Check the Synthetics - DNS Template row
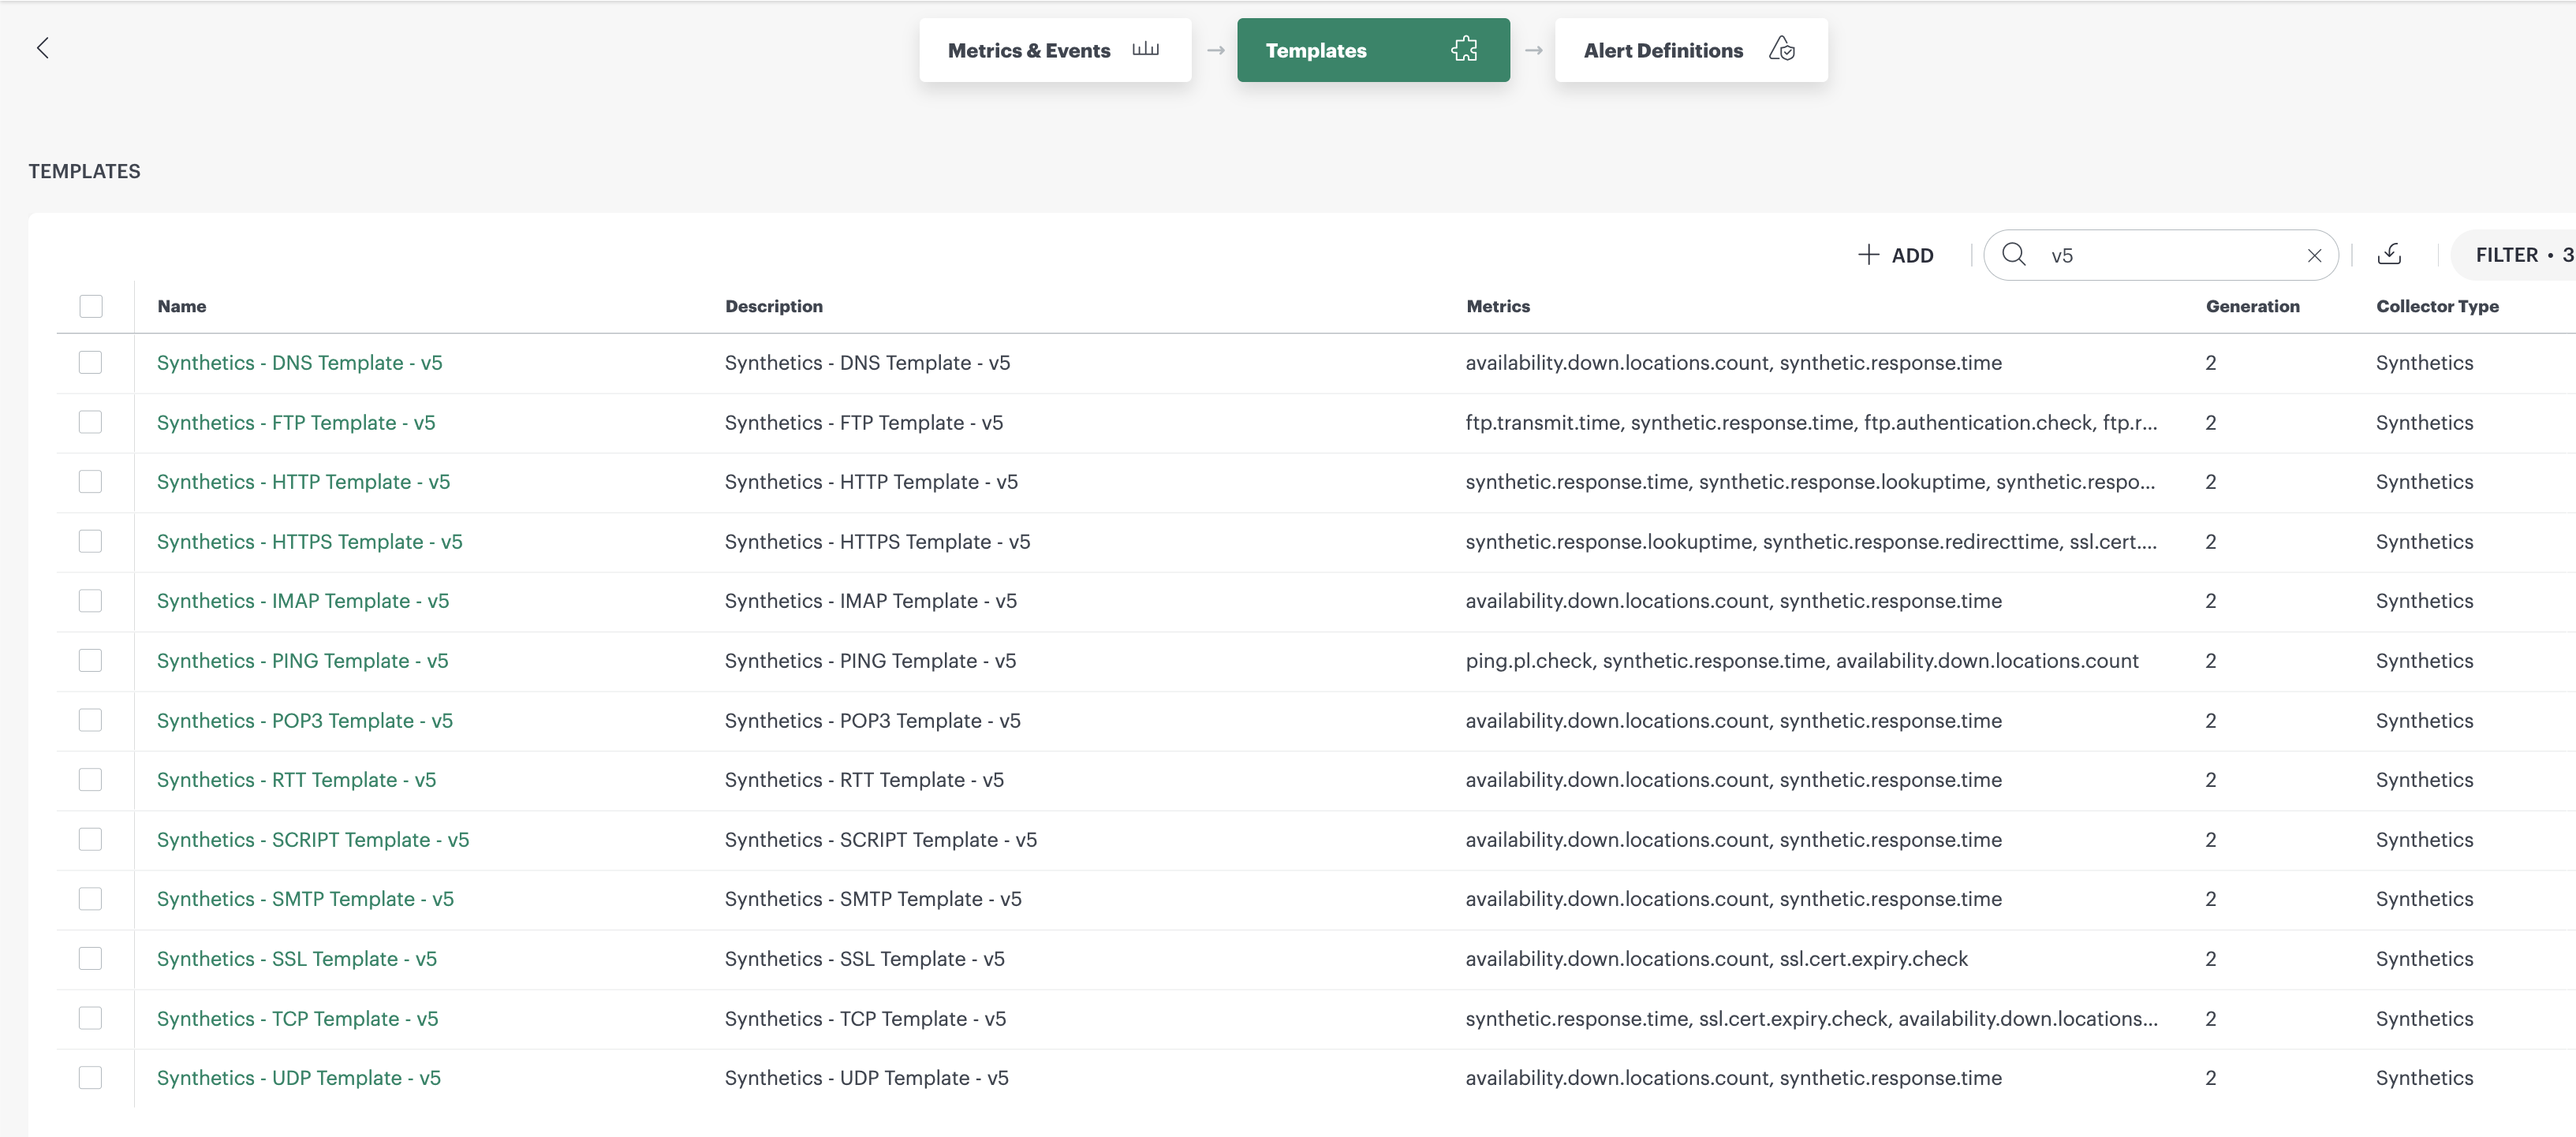Screen dimensions: 2576x1137 click(x=91, y=362)
